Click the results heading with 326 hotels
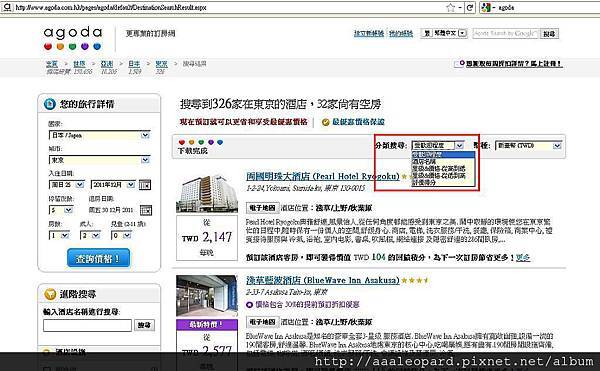Image resolution: width=600 pixels, height=371 pixels. tap(280, 104)
